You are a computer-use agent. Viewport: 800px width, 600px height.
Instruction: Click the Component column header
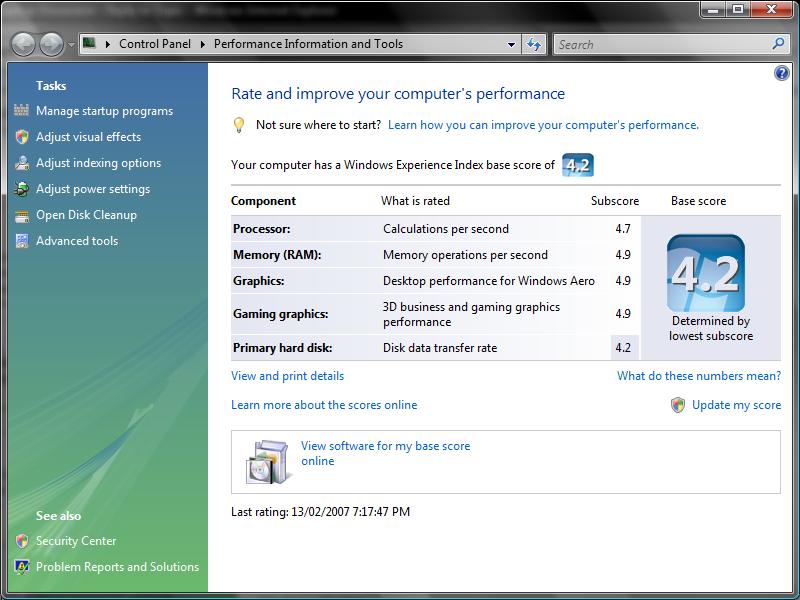click(263, 201)
